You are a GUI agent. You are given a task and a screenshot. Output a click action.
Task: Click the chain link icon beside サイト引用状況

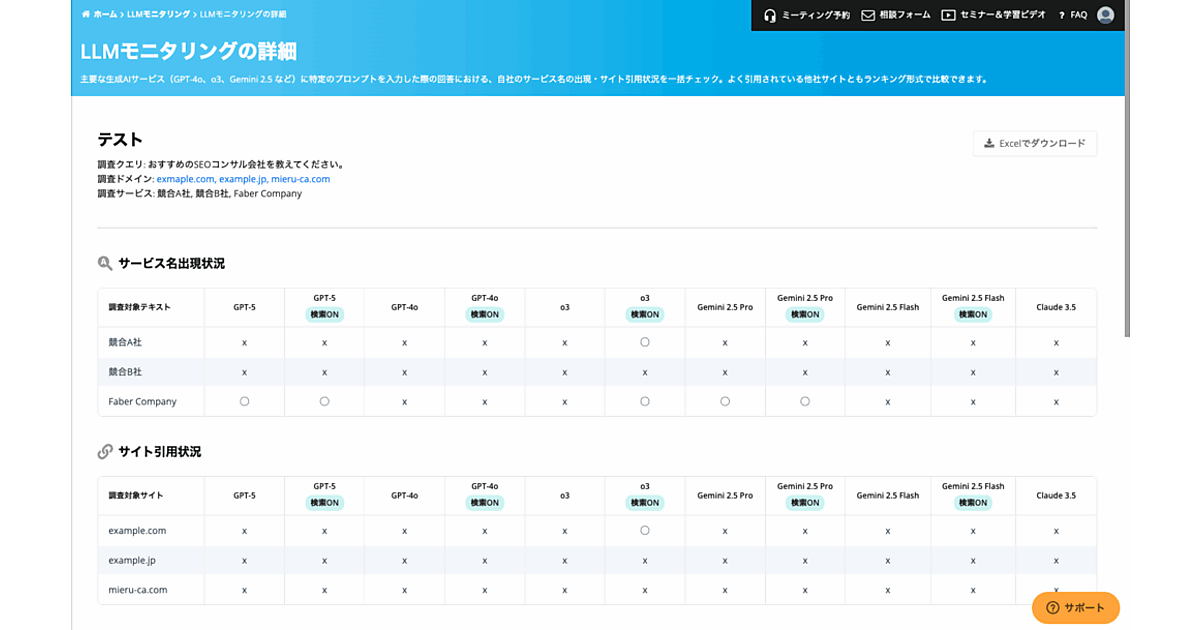click(105, 452)
